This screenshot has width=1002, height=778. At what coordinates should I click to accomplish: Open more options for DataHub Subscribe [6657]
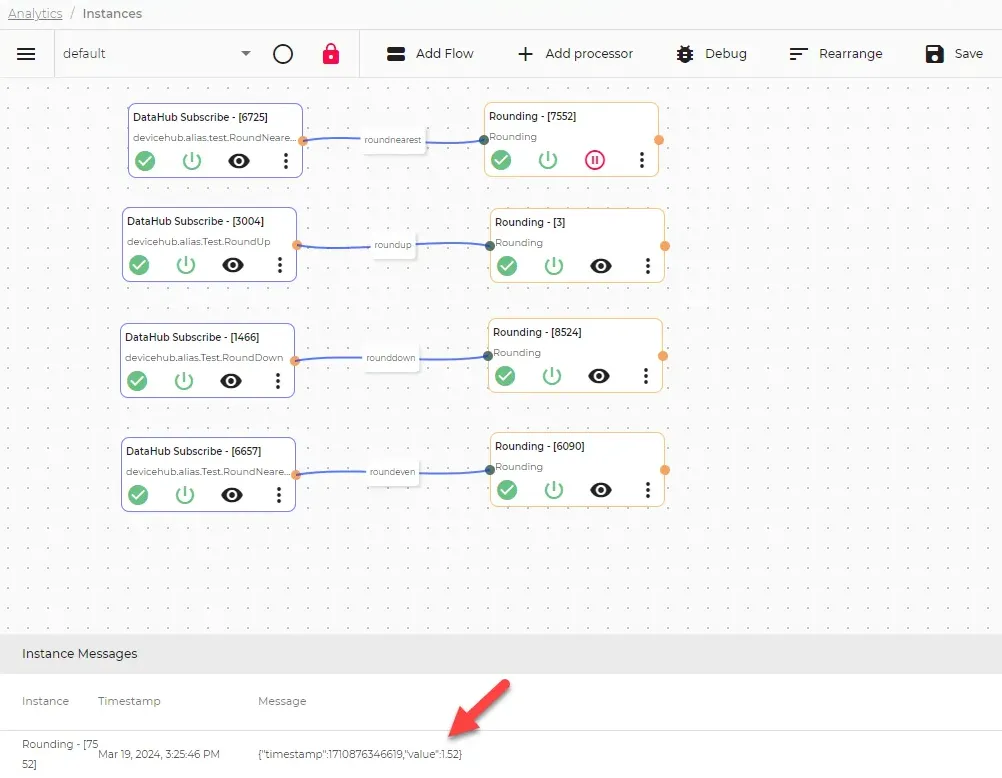279,495
